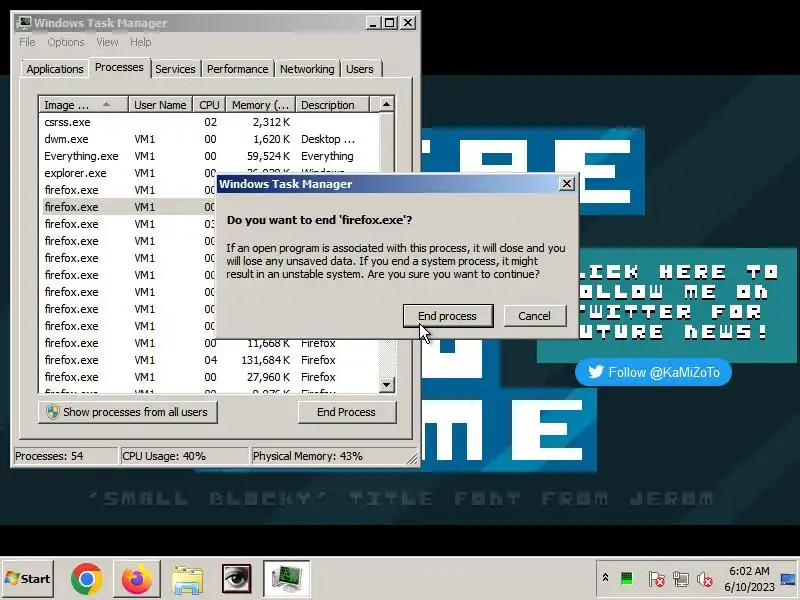The image size is (800, 600).
Task: Open Action Center flag tray icon
Action: pyautogui.click(x=656, y=579)
